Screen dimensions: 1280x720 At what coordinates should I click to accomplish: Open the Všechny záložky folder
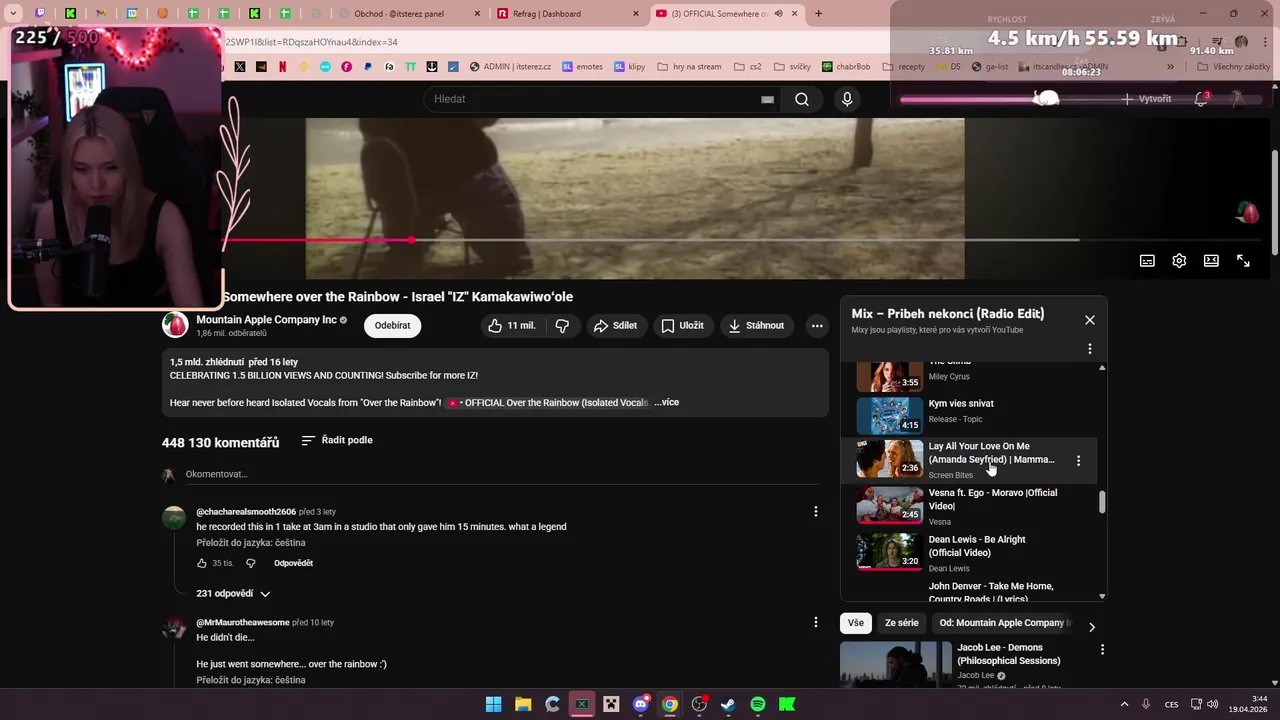[1233, 67]
